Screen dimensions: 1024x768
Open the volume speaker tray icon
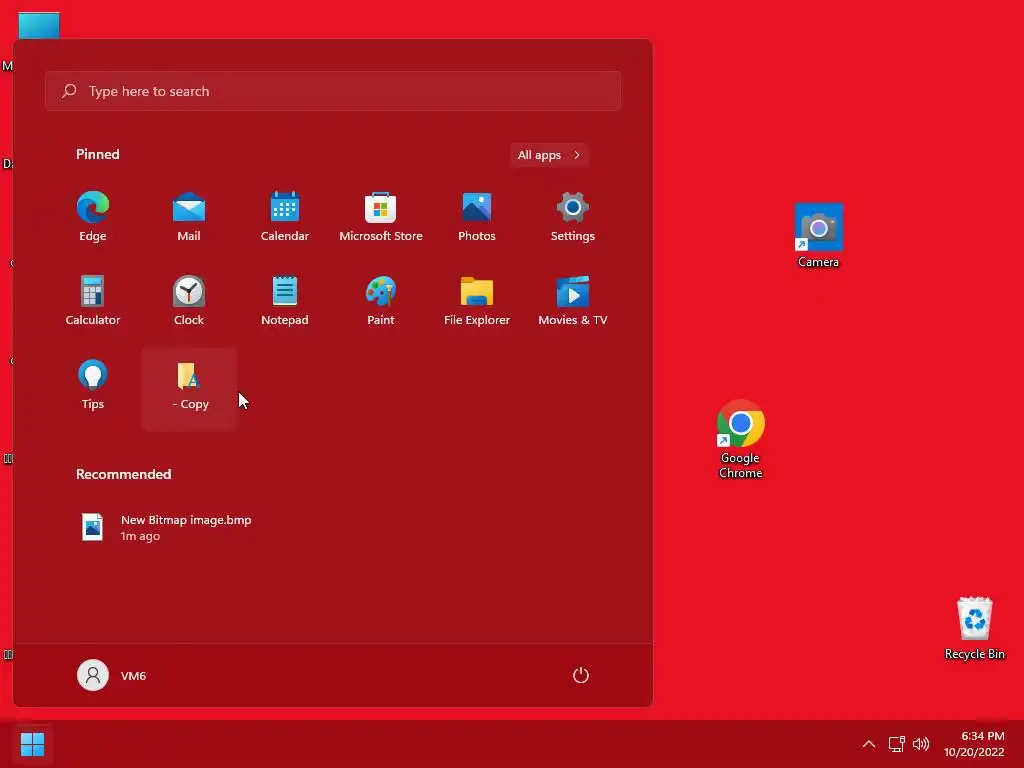pos(921,744)
